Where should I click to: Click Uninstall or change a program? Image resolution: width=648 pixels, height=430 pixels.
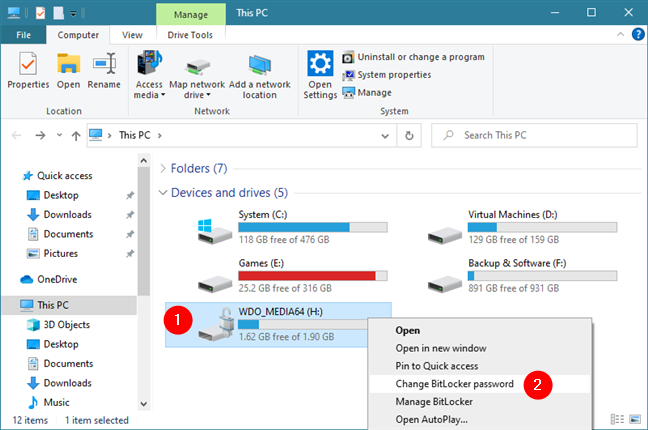[x=413, y=57]
